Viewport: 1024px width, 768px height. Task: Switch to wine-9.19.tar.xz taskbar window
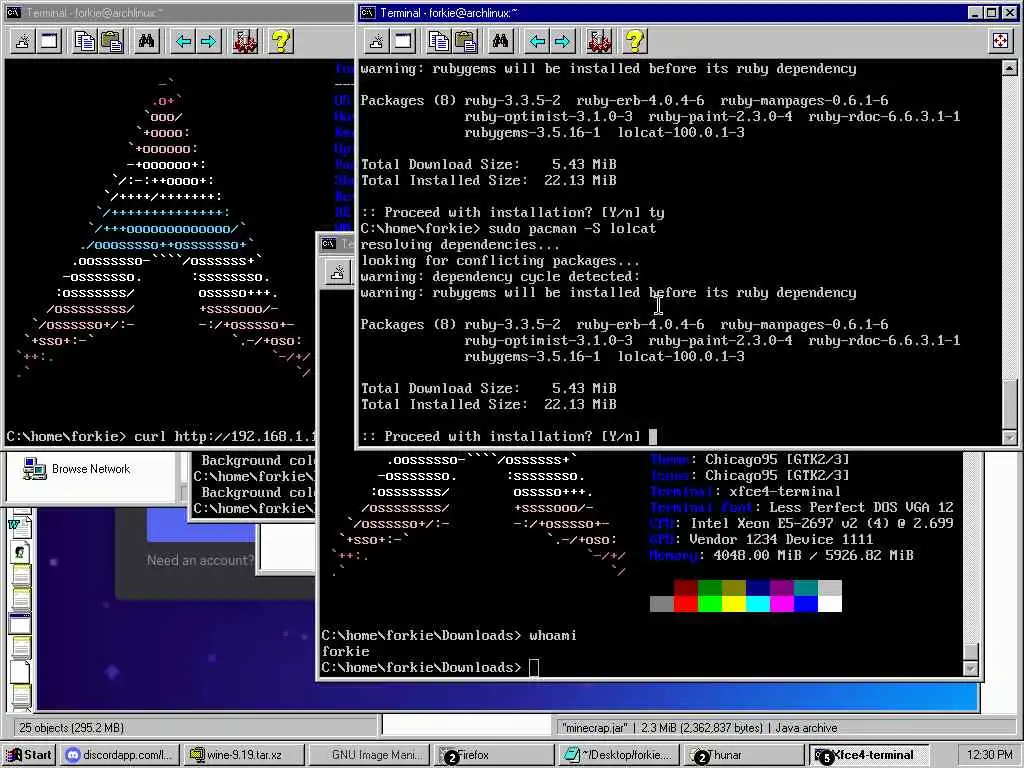(243, 755)
